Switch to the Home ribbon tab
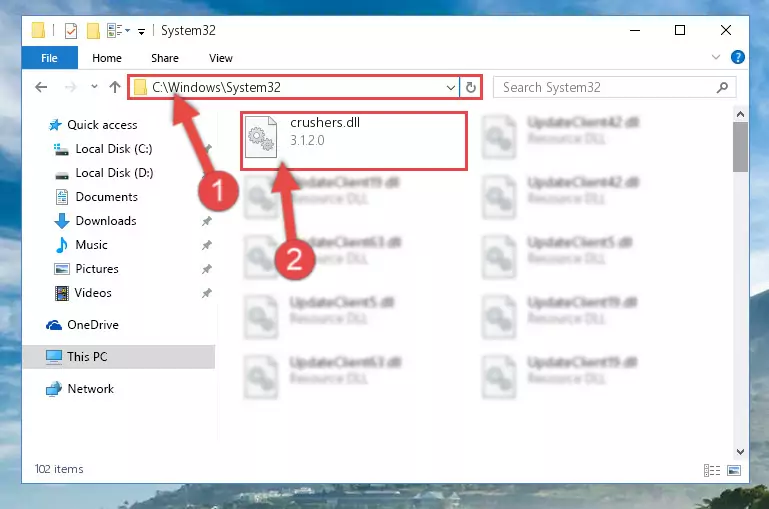Image resolution: width=769 pixels, height=509 pixels. coord(107,58)
